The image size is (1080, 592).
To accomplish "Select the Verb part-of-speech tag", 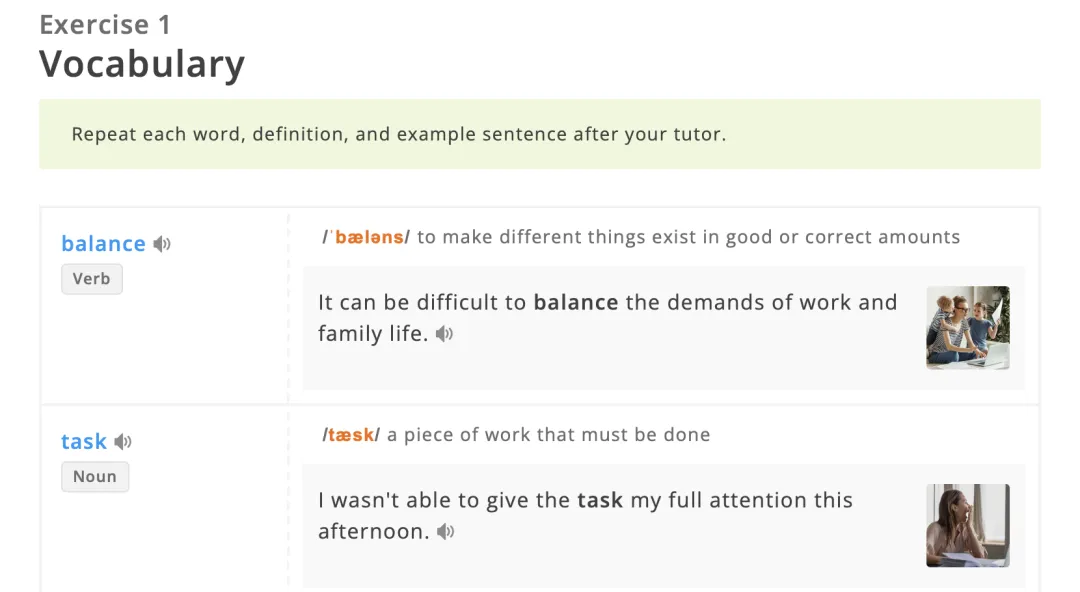I will coord(92,279).
